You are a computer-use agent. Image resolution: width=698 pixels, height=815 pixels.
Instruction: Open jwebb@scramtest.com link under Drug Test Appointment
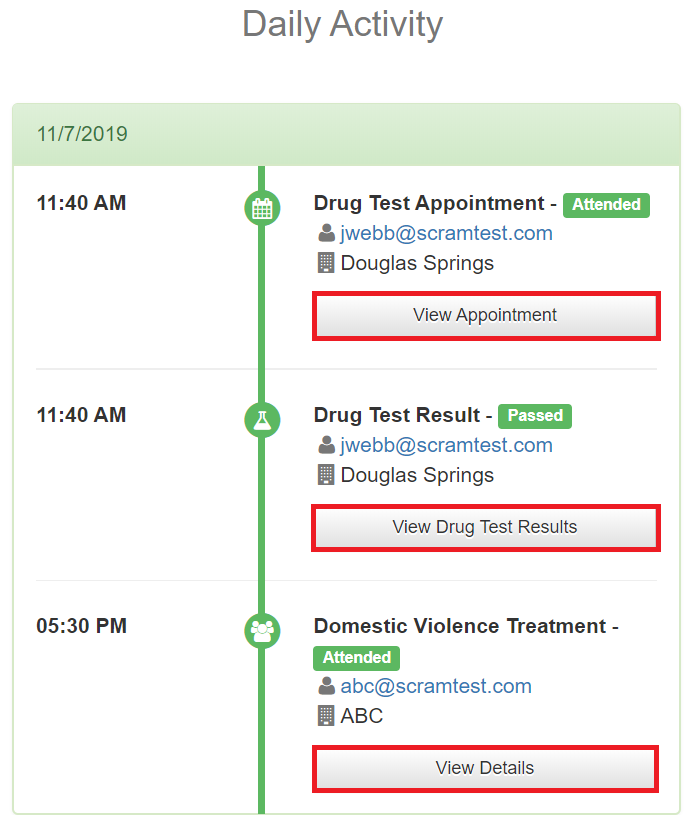446,234
